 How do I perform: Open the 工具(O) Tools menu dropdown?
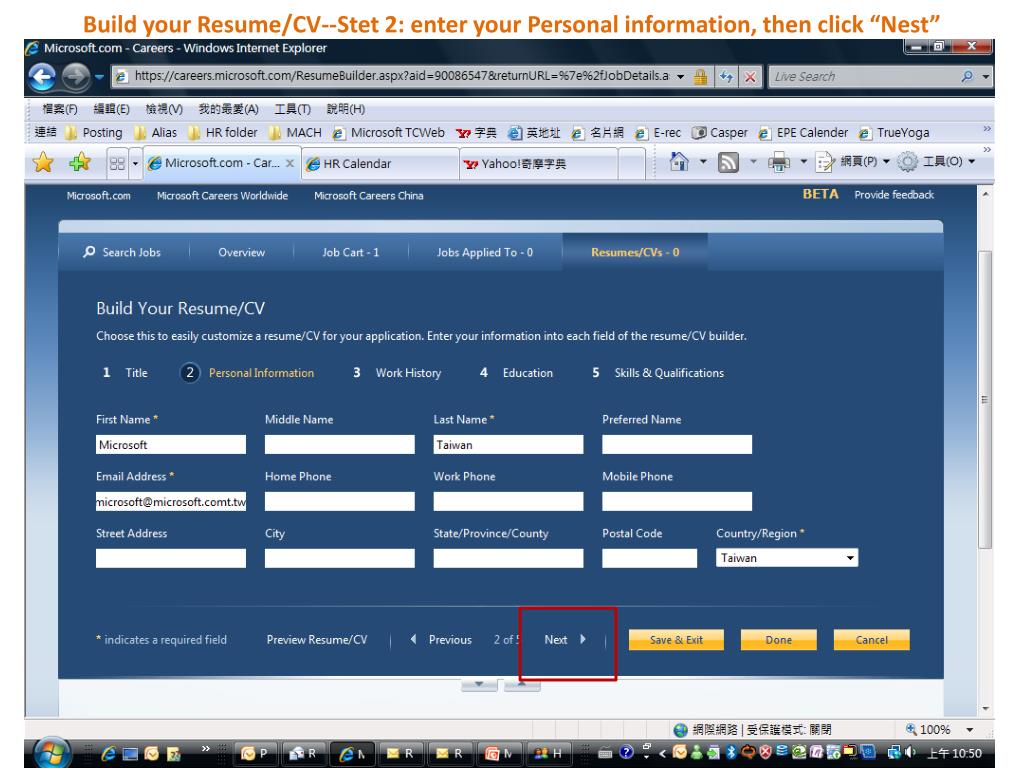coord(936,161)
